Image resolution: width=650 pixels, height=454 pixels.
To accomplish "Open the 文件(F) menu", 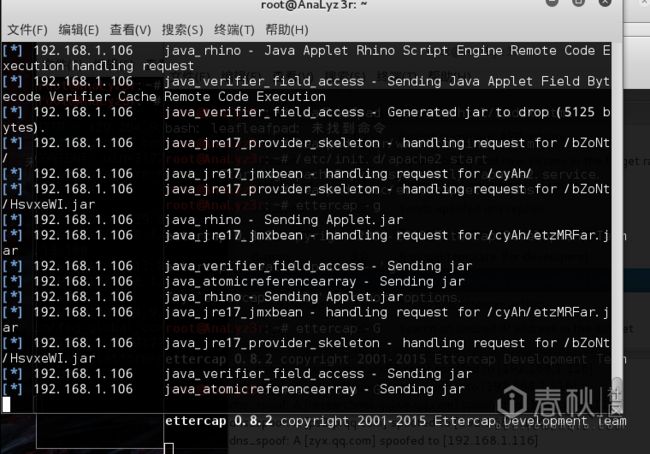I will pyautogui.click(x=27, y=30).
